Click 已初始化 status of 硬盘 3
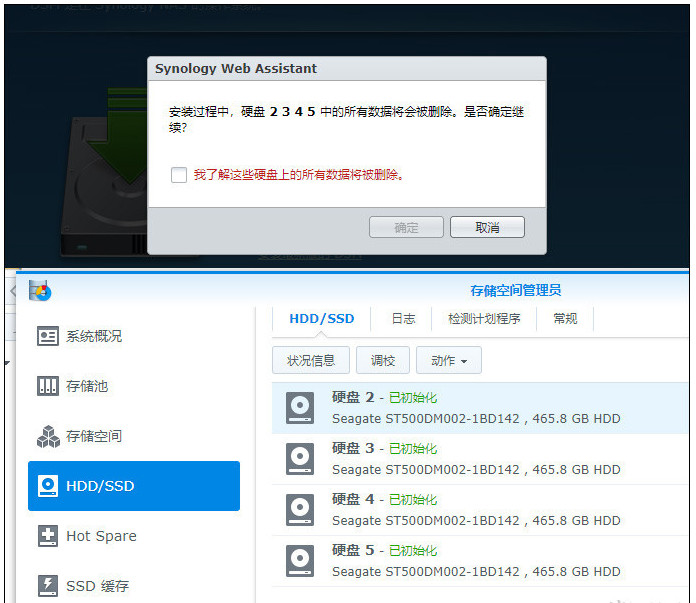 [x=413, y=448]
